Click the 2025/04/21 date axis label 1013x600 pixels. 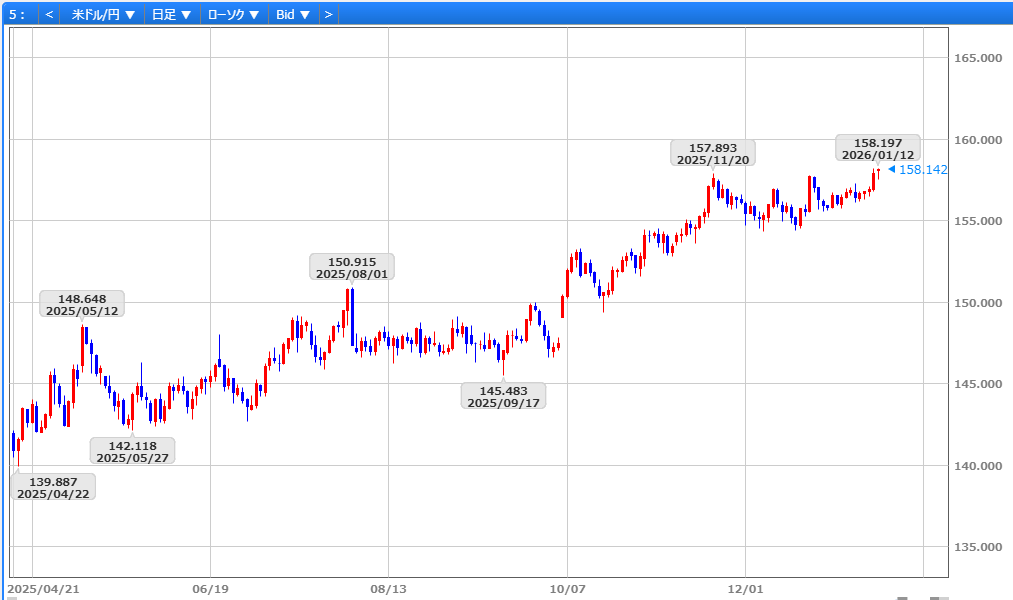pyautogui.click(x=44, y=589)
